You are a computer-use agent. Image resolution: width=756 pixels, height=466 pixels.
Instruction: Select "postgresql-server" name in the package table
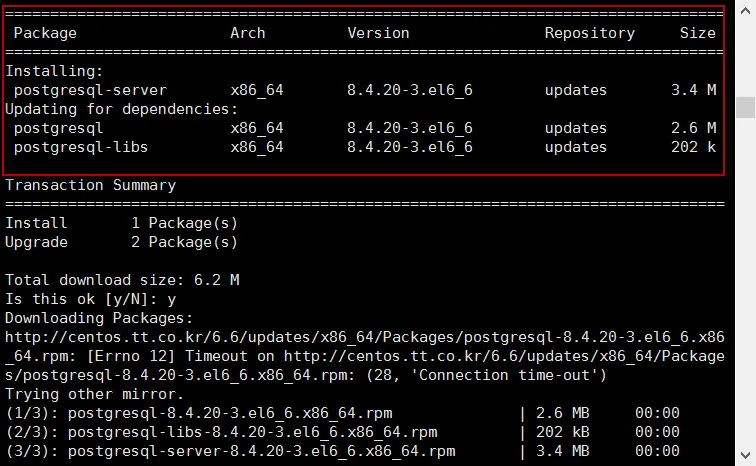(x=90, y=90)
